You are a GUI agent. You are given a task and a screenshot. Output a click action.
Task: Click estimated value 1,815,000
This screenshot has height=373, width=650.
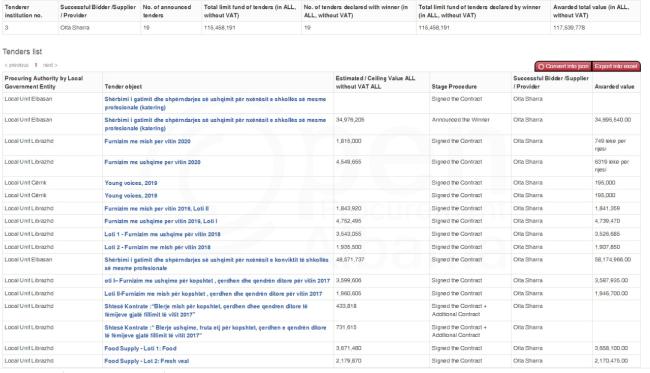(348, 141)
